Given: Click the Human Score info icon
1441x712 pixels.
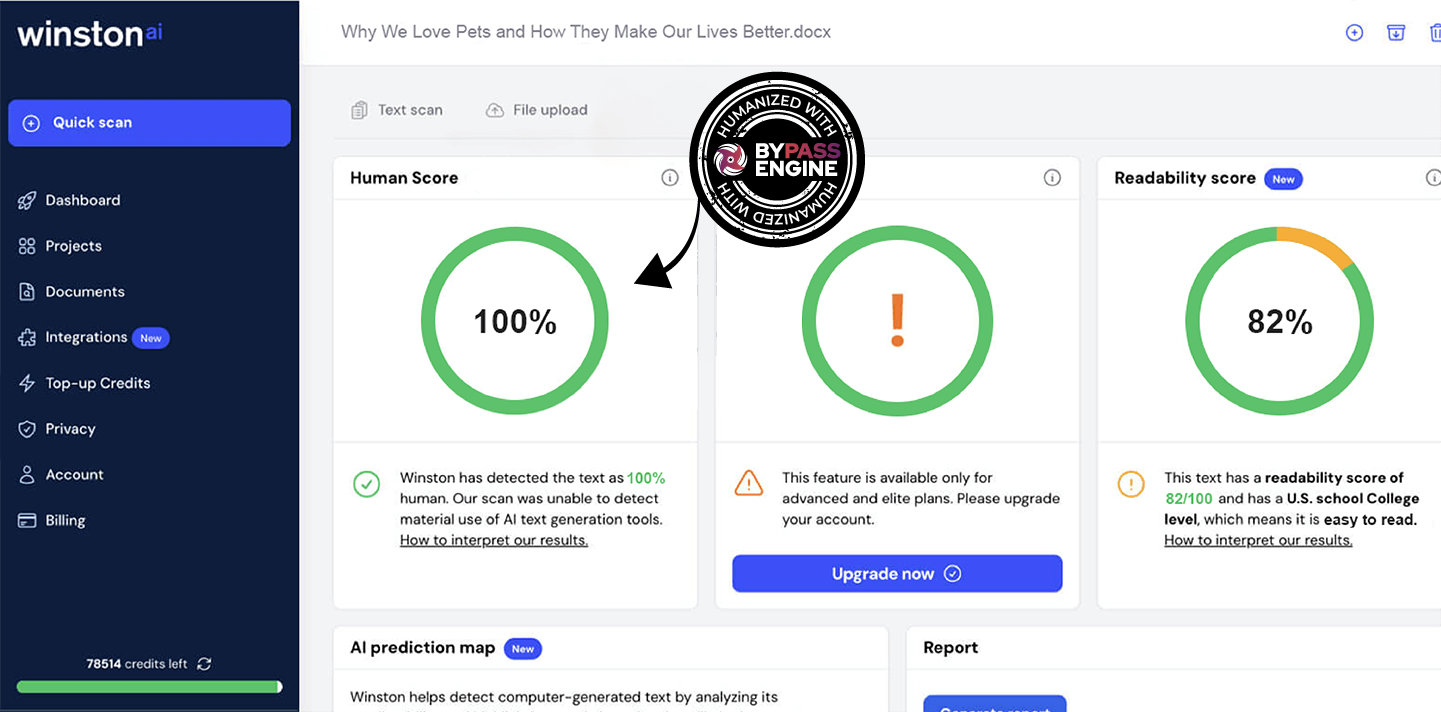Looking at the screenshot, I should click(x=670, y=178).
